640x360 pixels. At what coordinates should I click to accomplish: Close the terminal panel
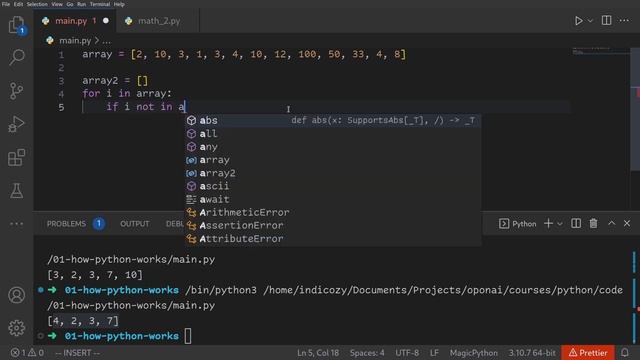[x=627, y=223]
